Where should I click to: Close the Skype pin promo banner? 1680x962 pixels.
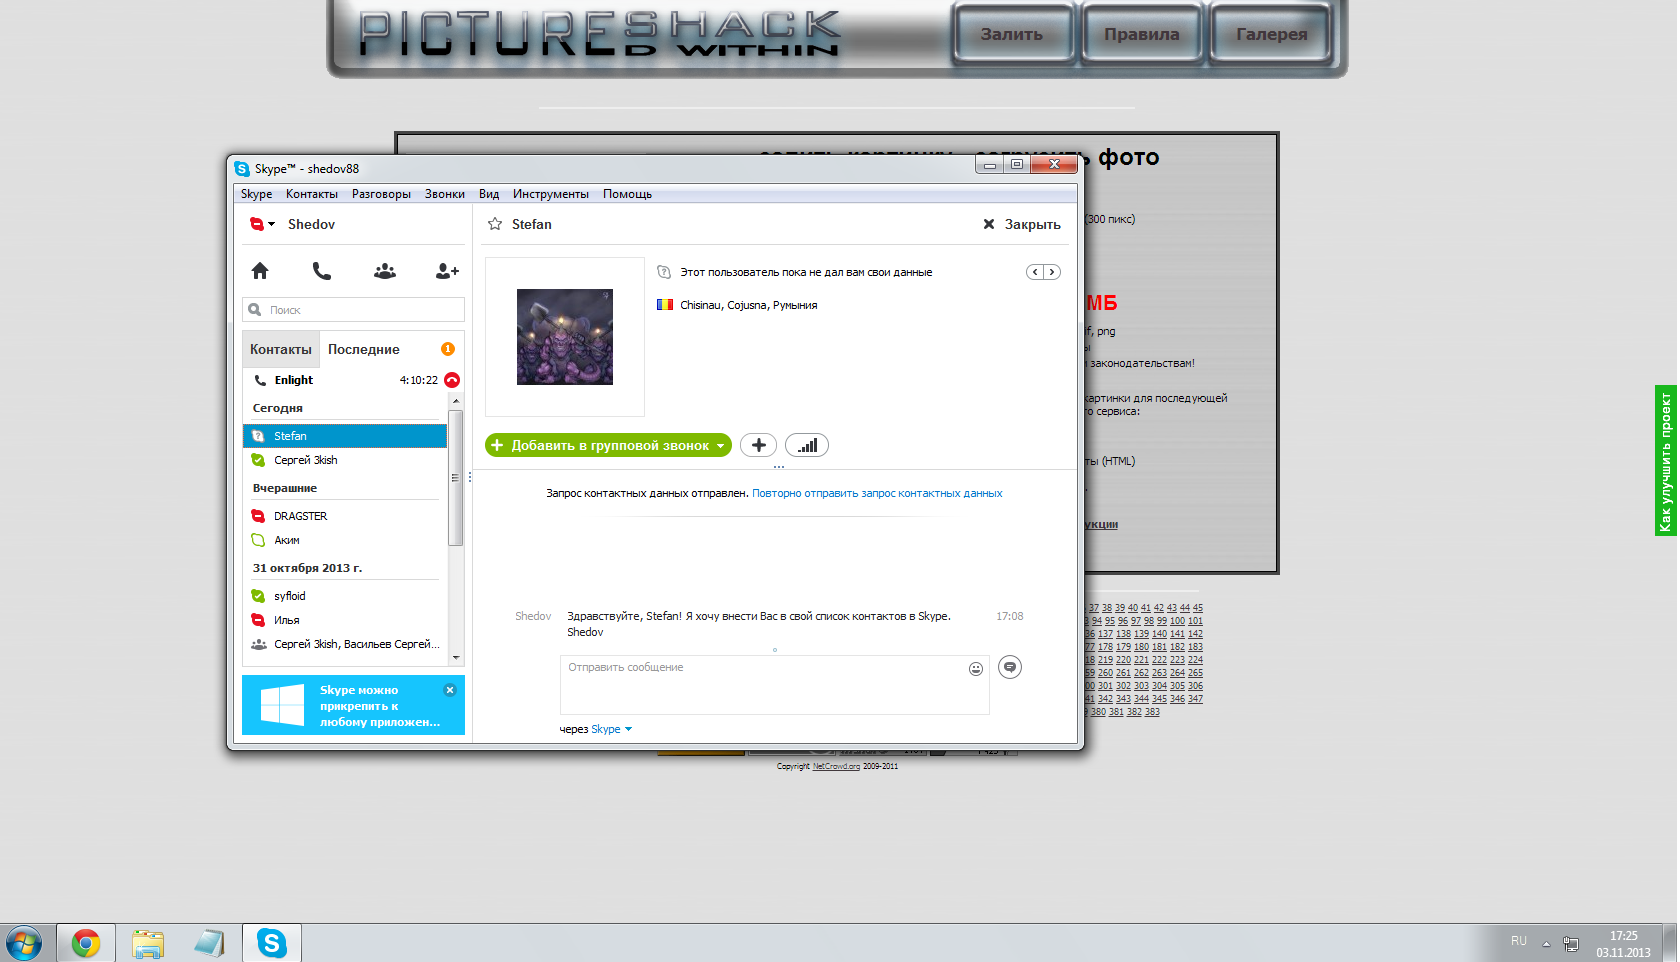[x=450, y=690]
